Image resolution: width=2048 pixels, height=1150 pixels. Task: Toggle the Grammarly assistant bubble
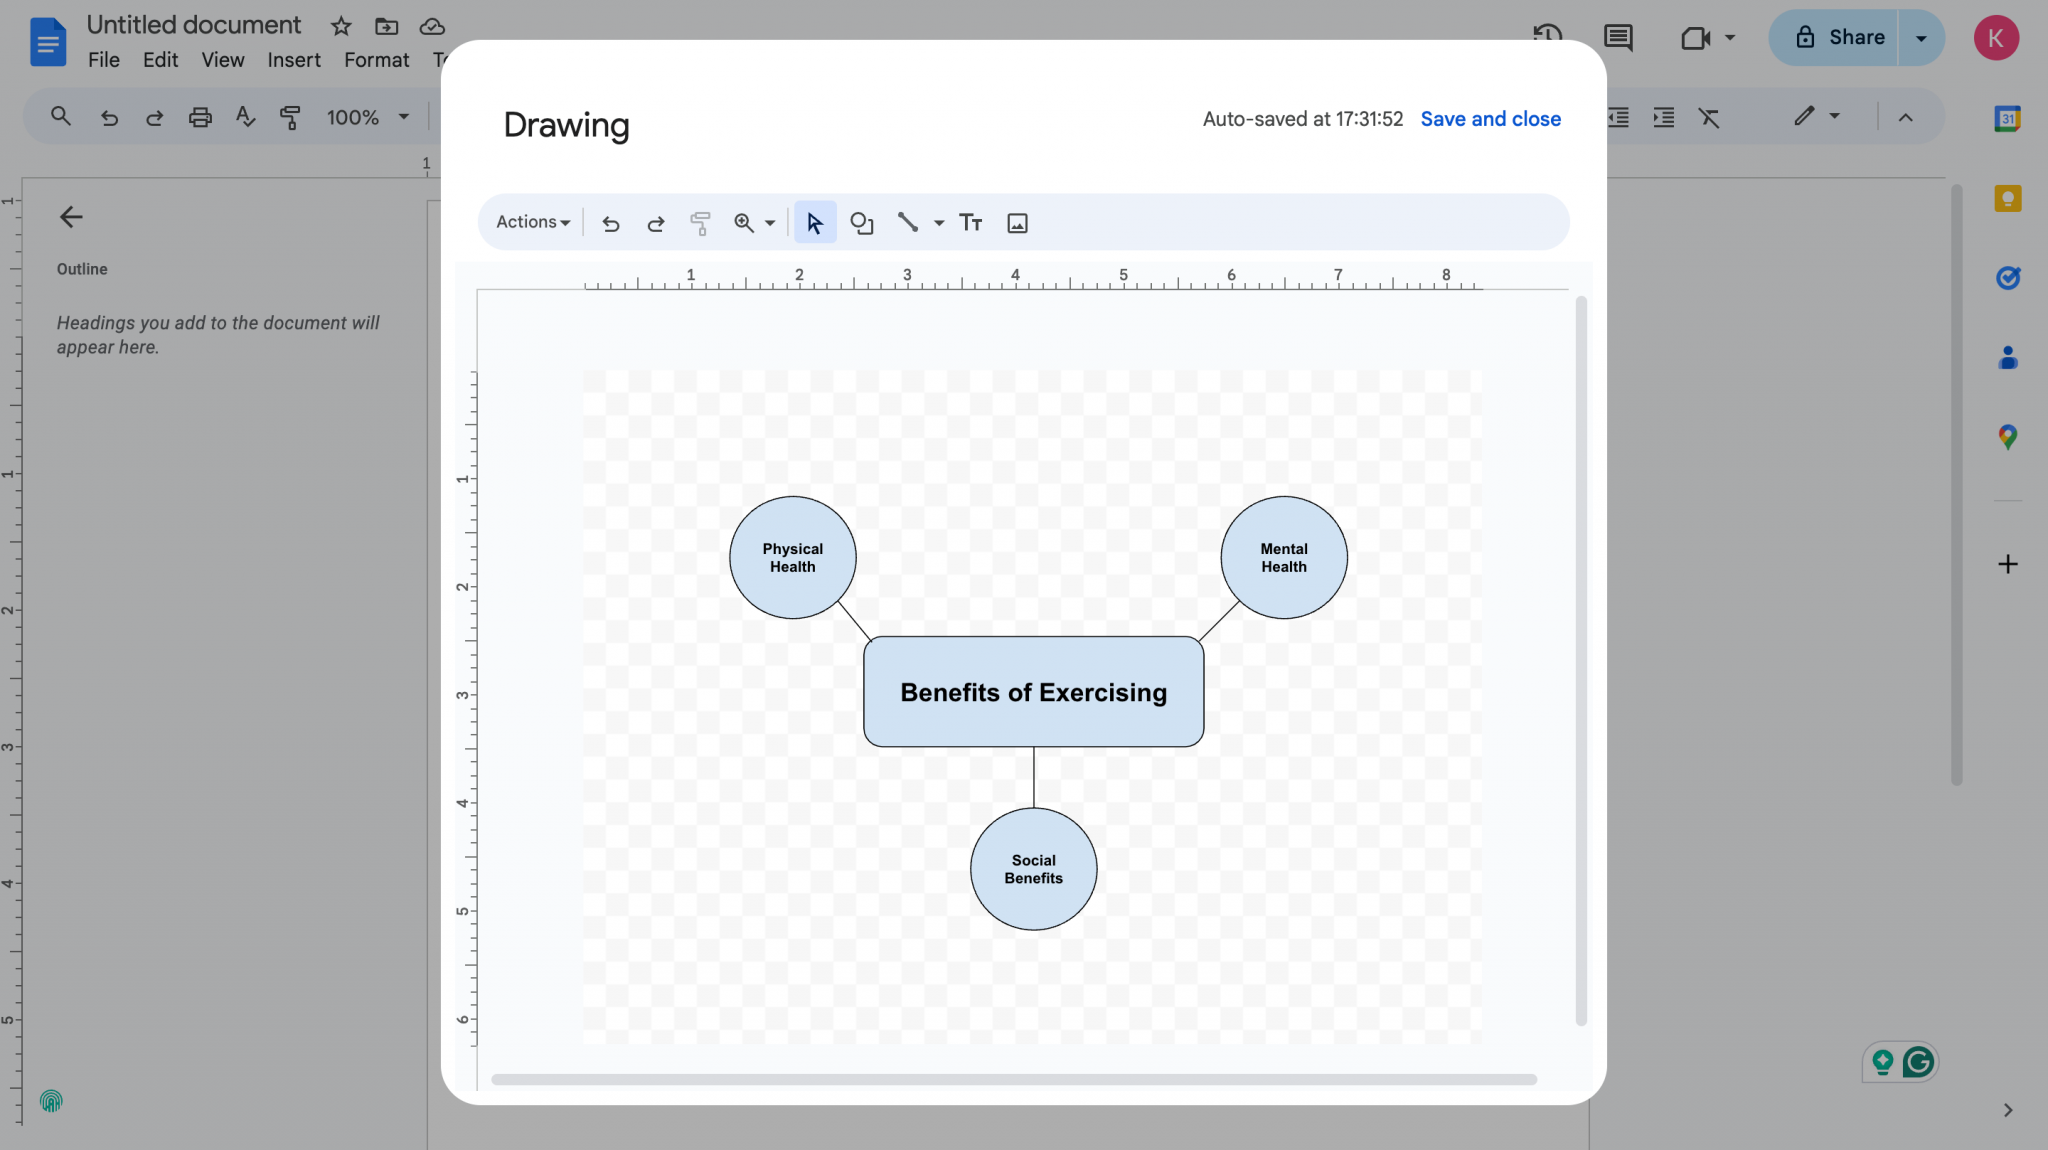pos(1917,1063)
